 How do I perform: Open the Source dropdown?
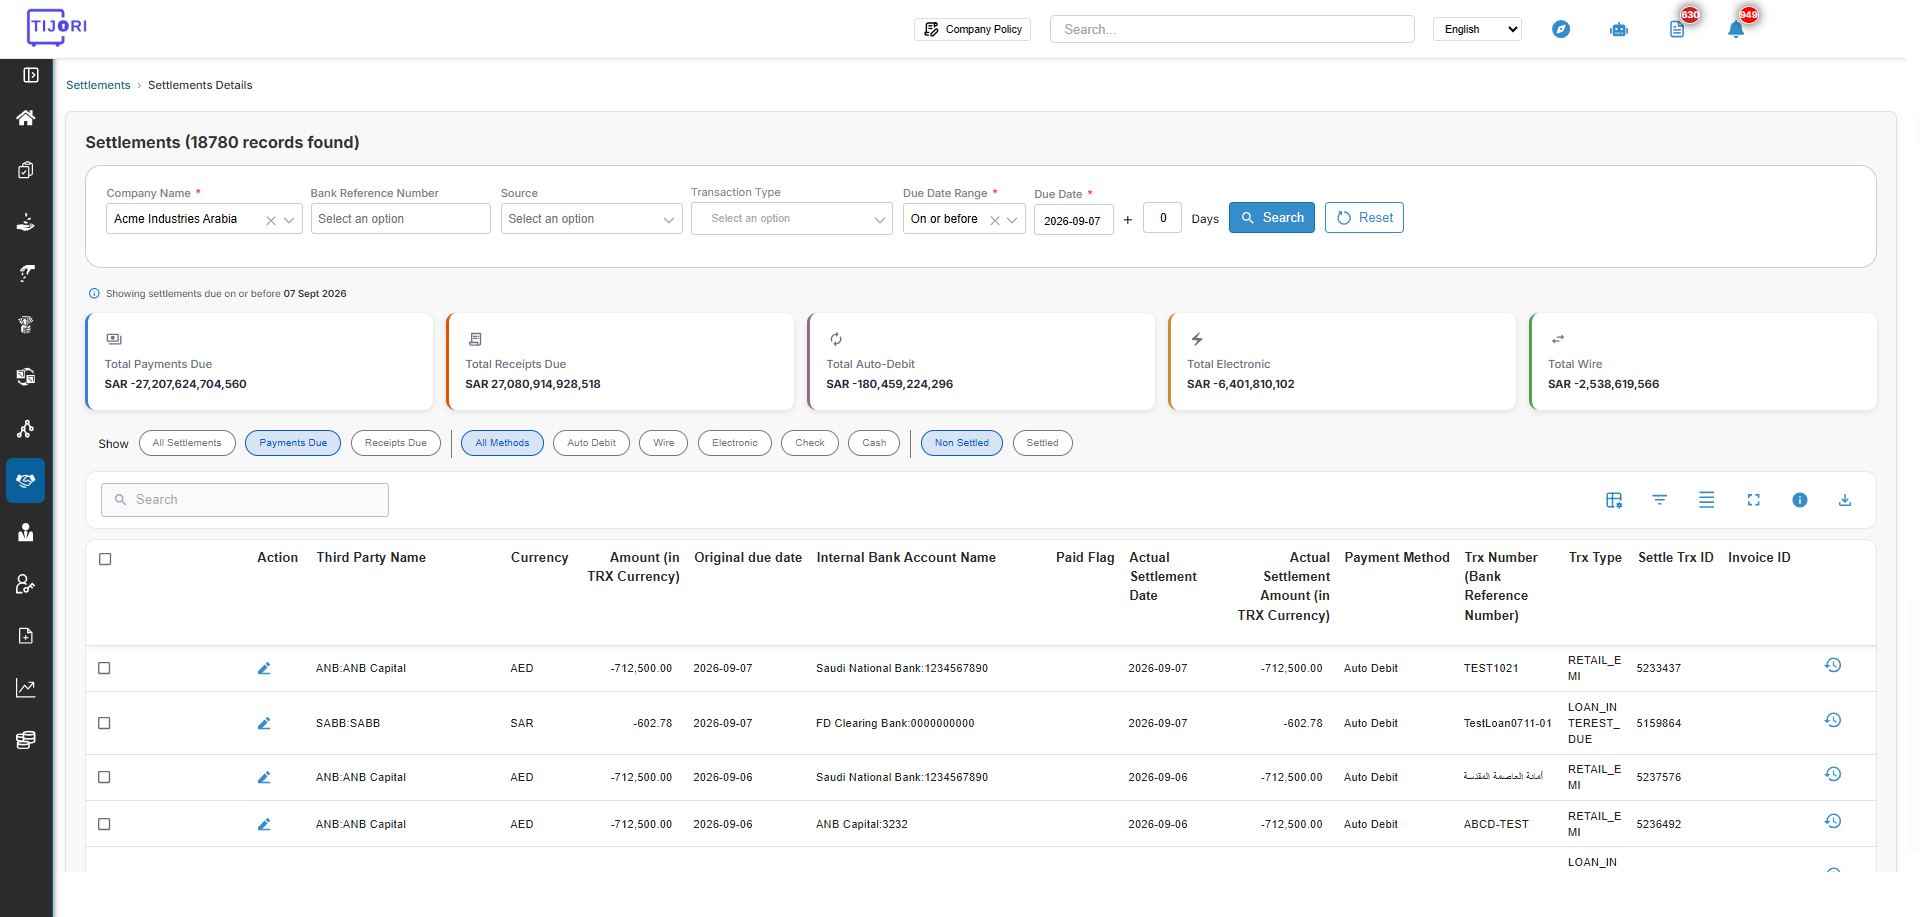pos(591,219)
